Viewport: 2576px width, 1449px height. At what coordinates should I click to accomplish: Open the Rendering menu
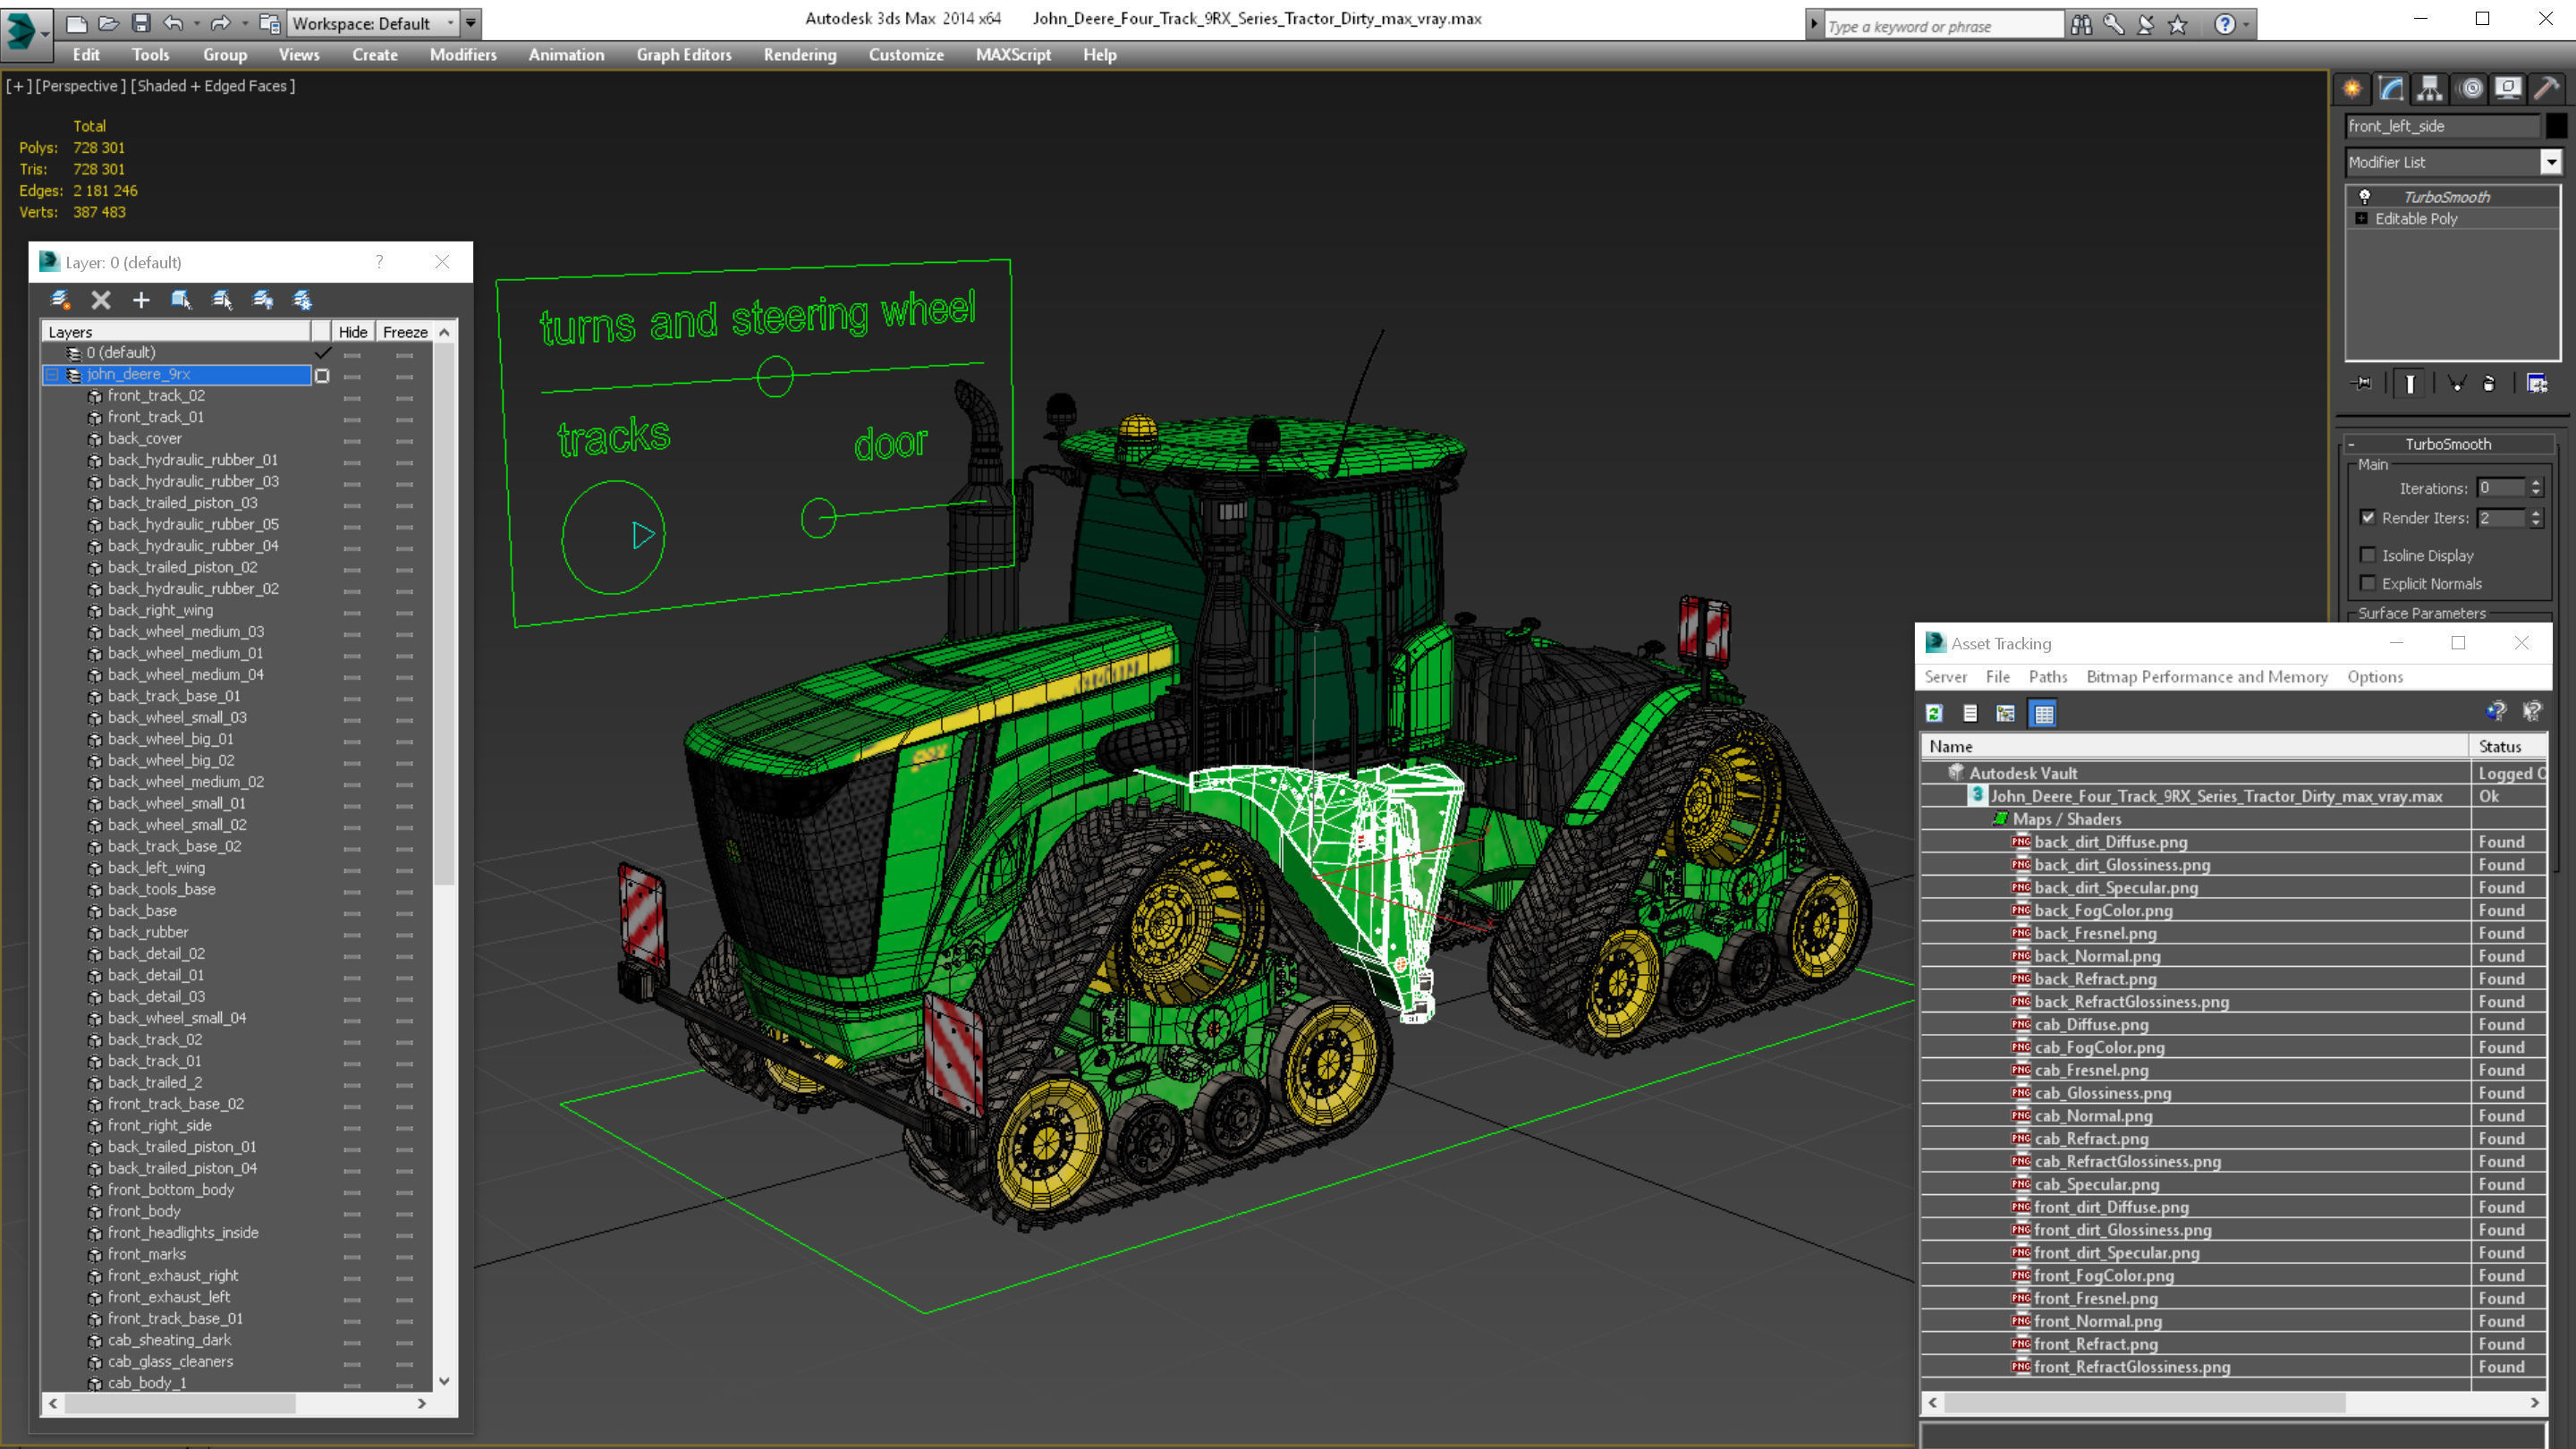(x=799, y=55)
